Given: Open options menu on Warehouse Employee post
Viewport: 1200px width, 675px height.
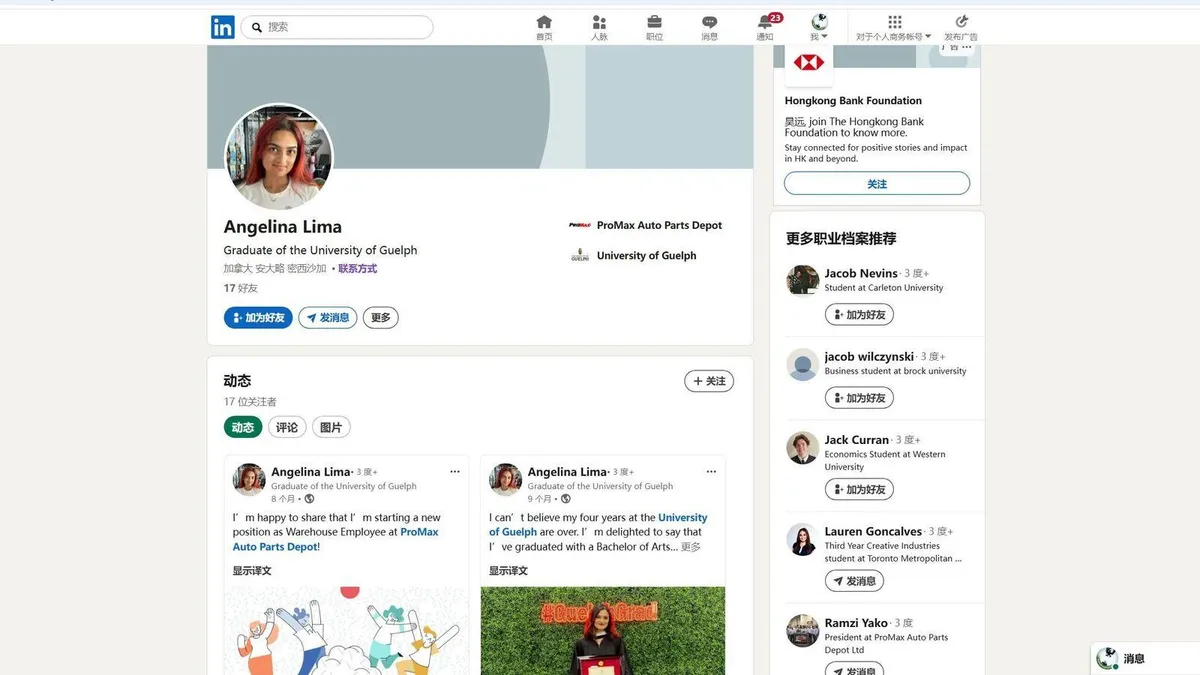Looking at the screenshot, I should [x=455, y=472].
